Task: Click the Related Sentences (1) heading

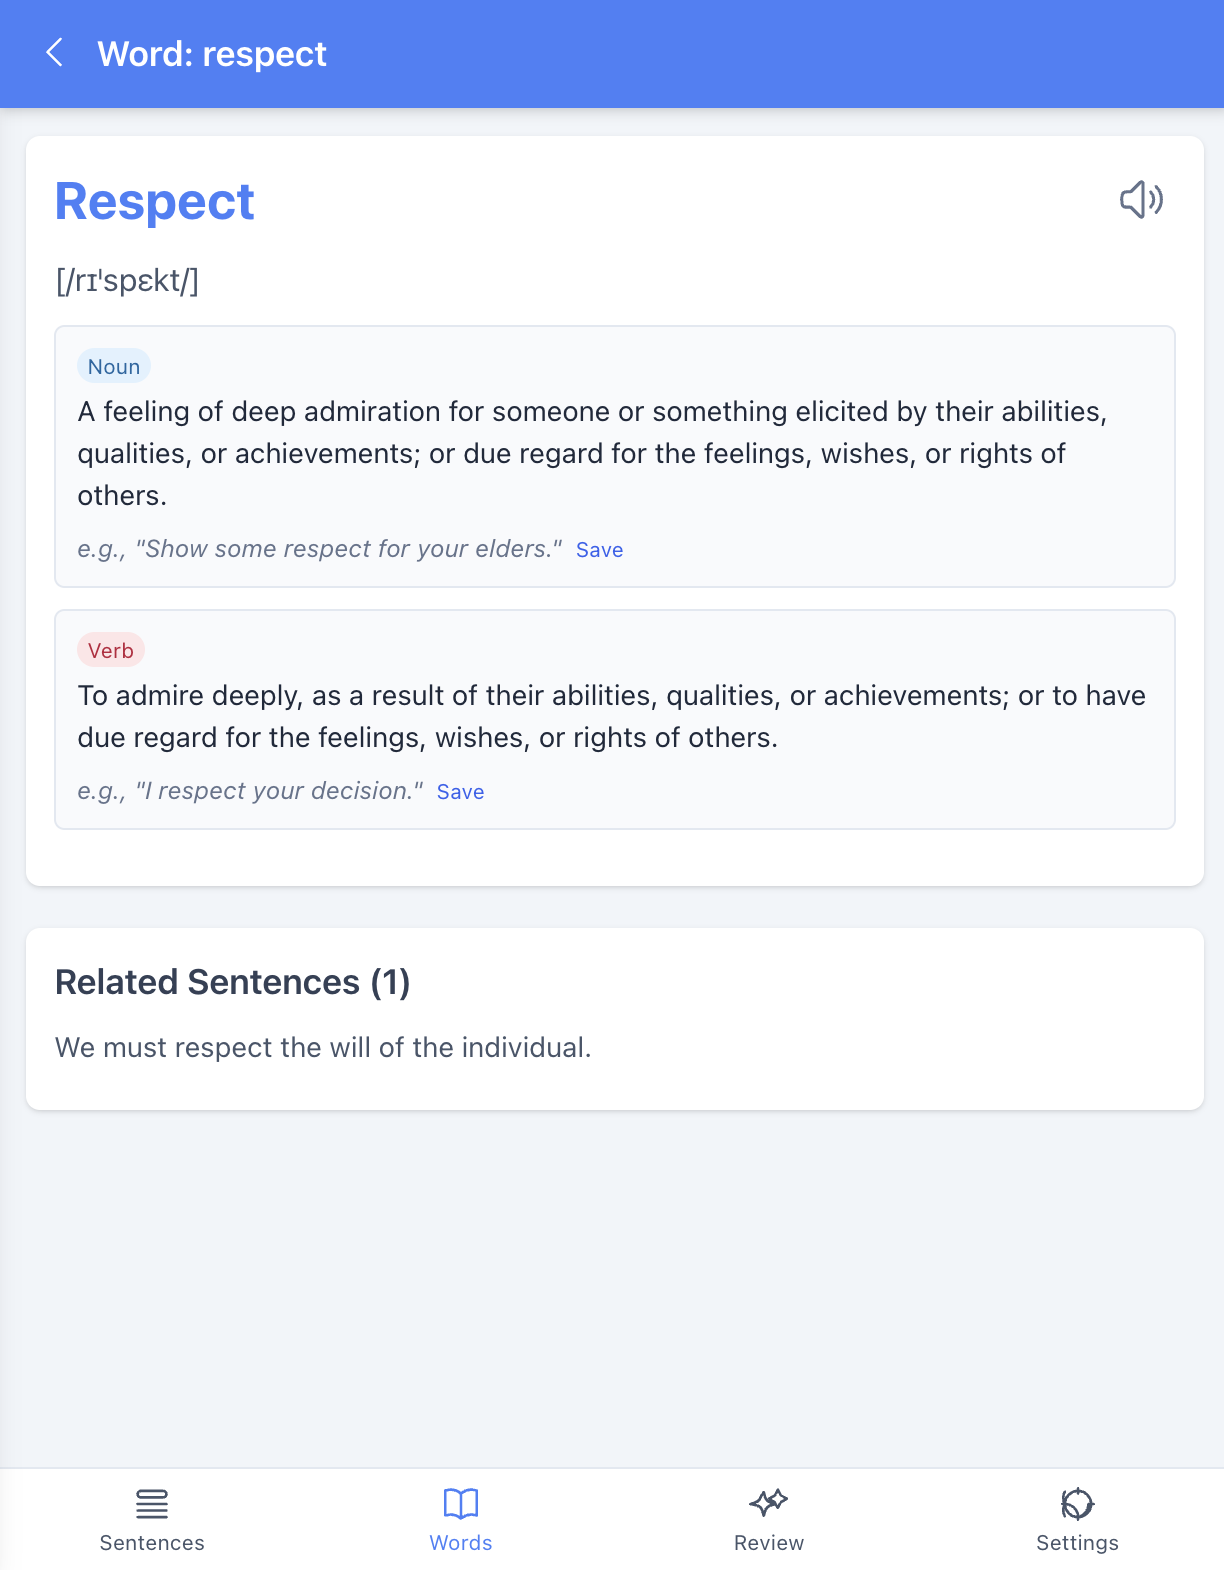Action: click(233, 982)
